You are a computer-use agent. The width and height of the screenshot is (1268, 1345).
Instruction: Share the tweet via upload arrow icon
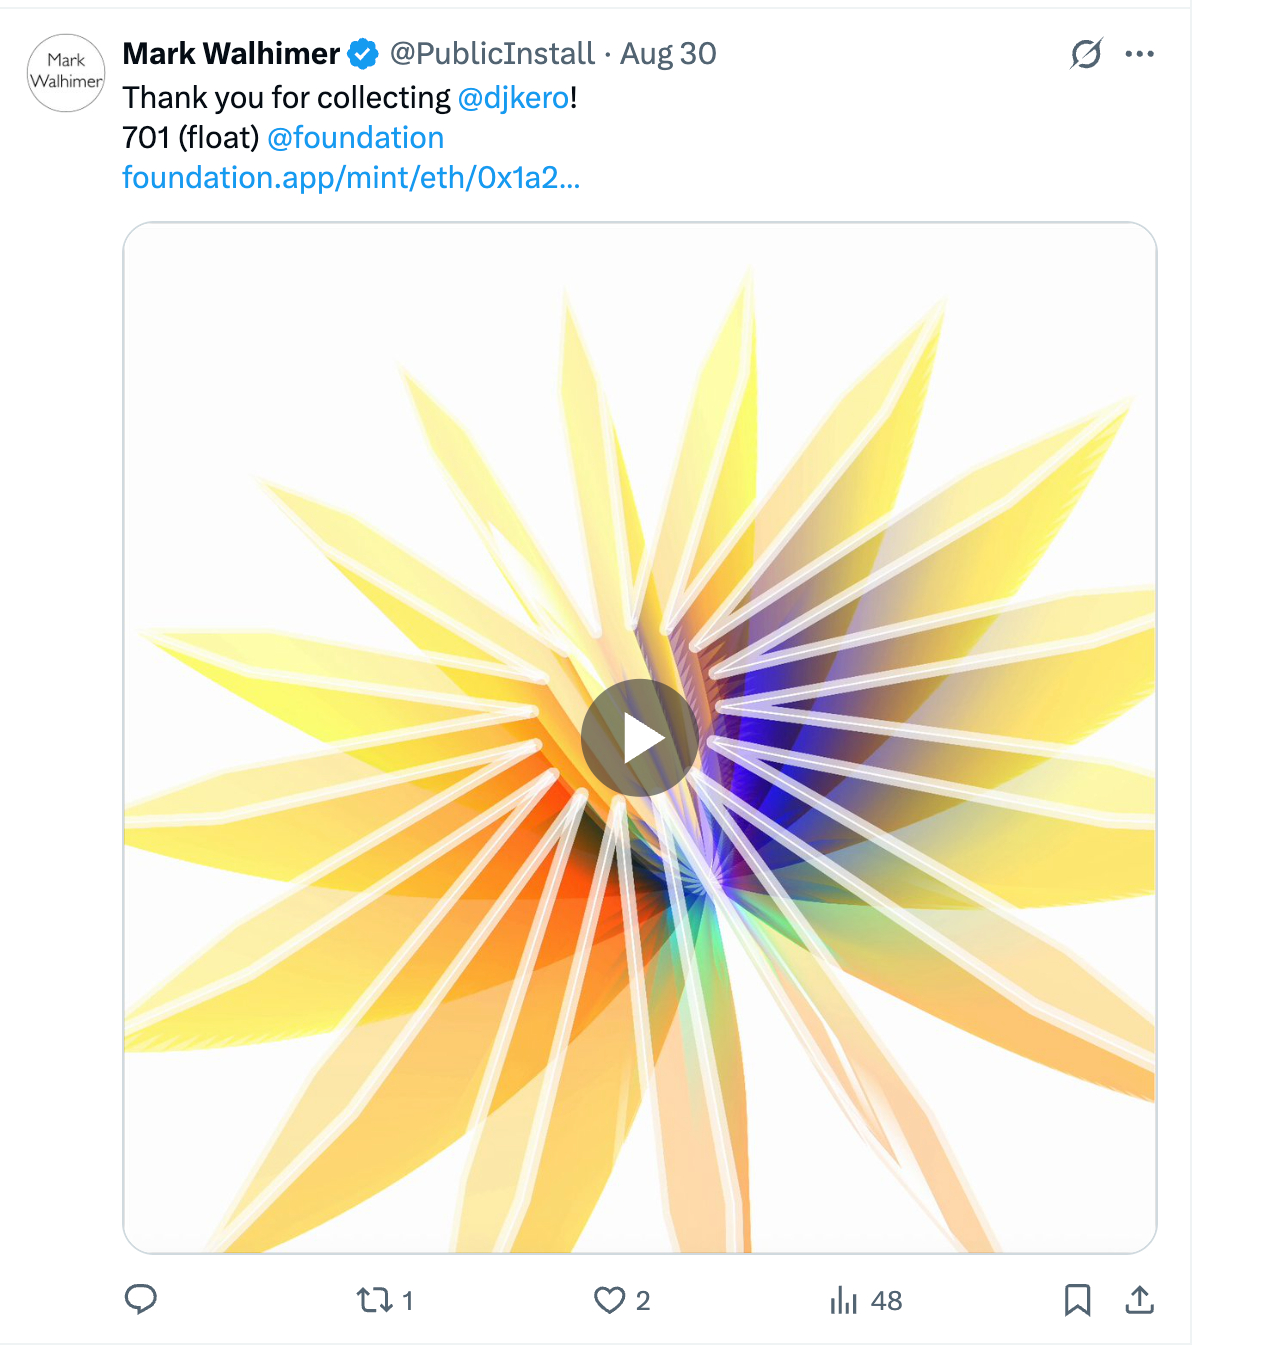[1139, 1300]
